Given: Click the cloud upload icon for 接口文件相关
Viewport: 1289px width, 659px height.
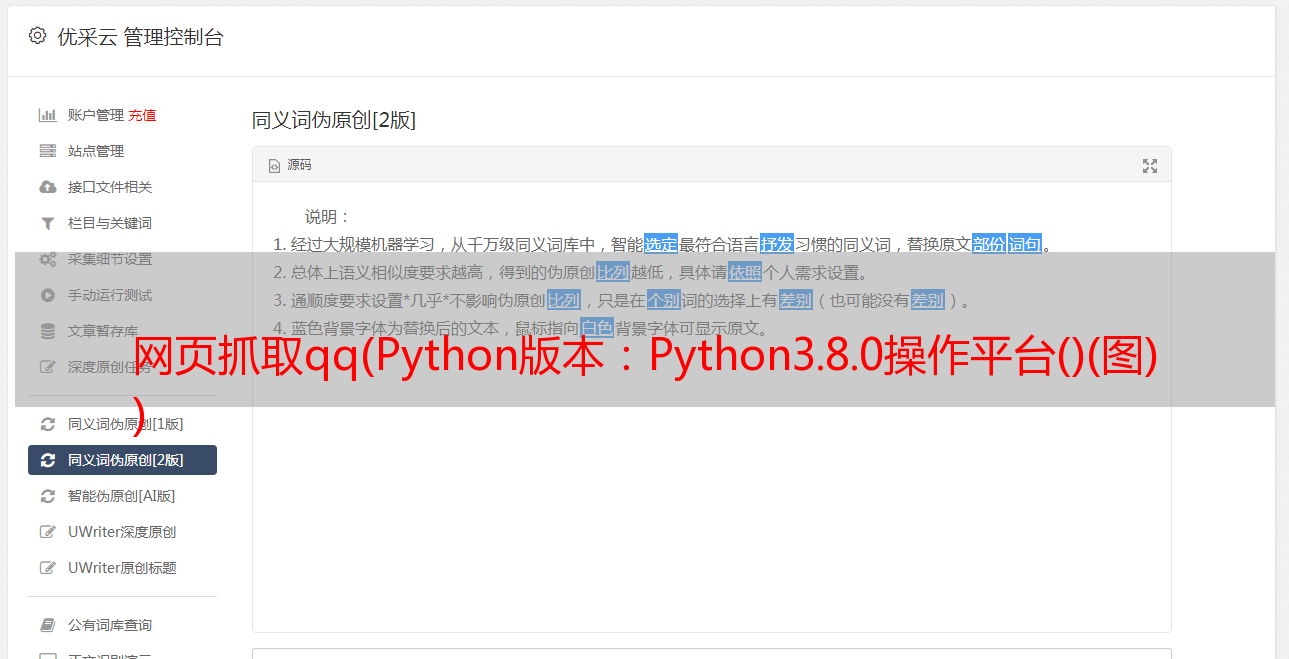Looking at the screenshot, I should click(47, 187).
